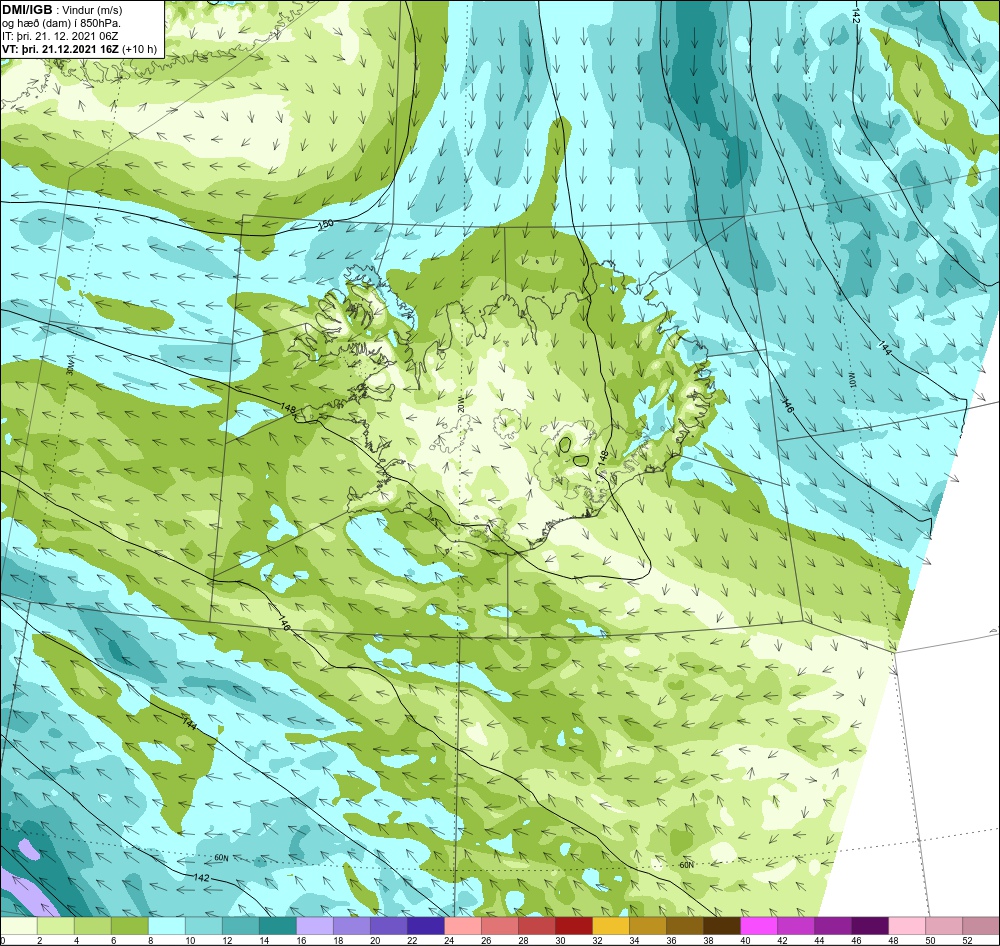Select the 'og hæð (dam) í 850hPa.' line
The image size is (1000, 946).
point(62,24)
